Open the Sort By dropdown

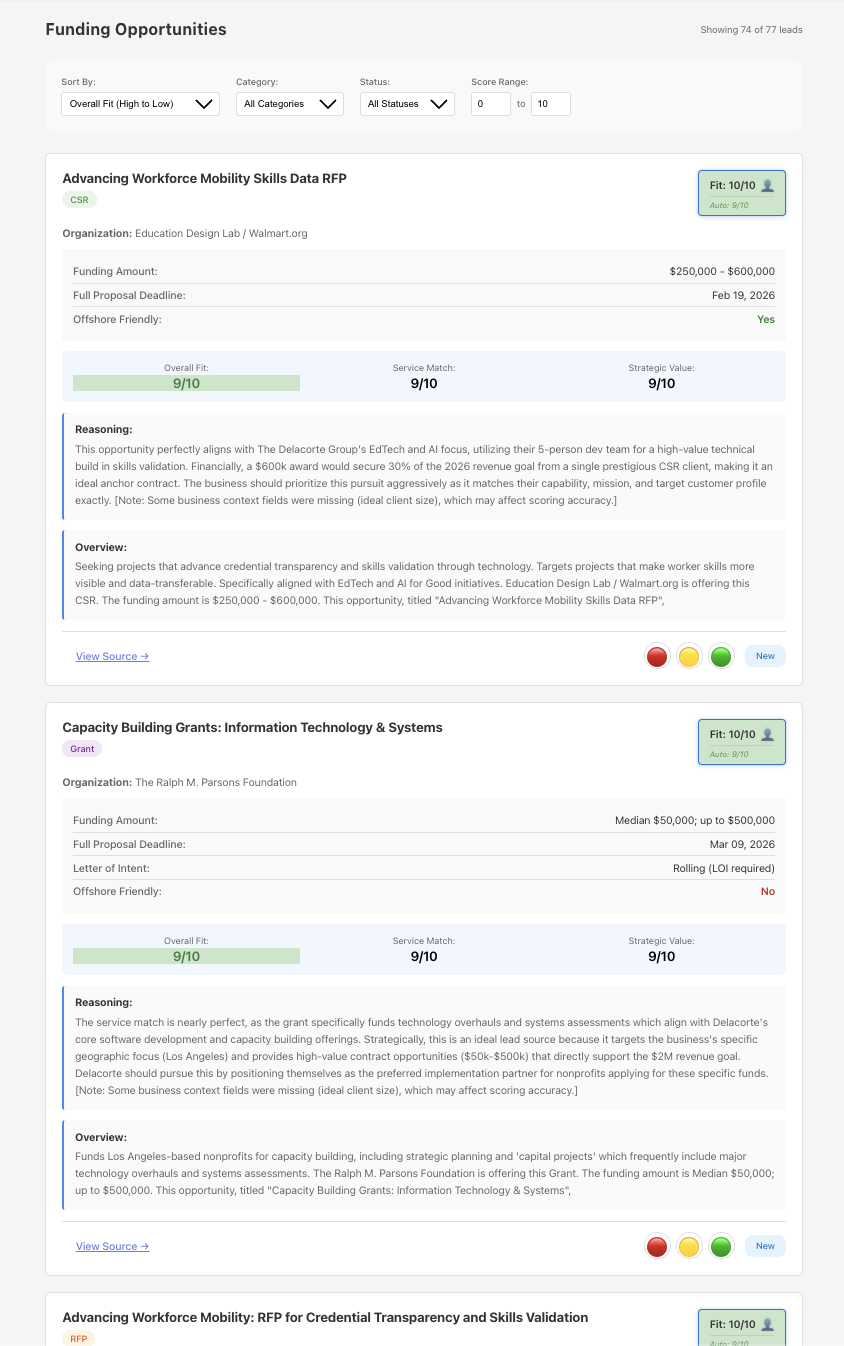[x=140, y=104]
